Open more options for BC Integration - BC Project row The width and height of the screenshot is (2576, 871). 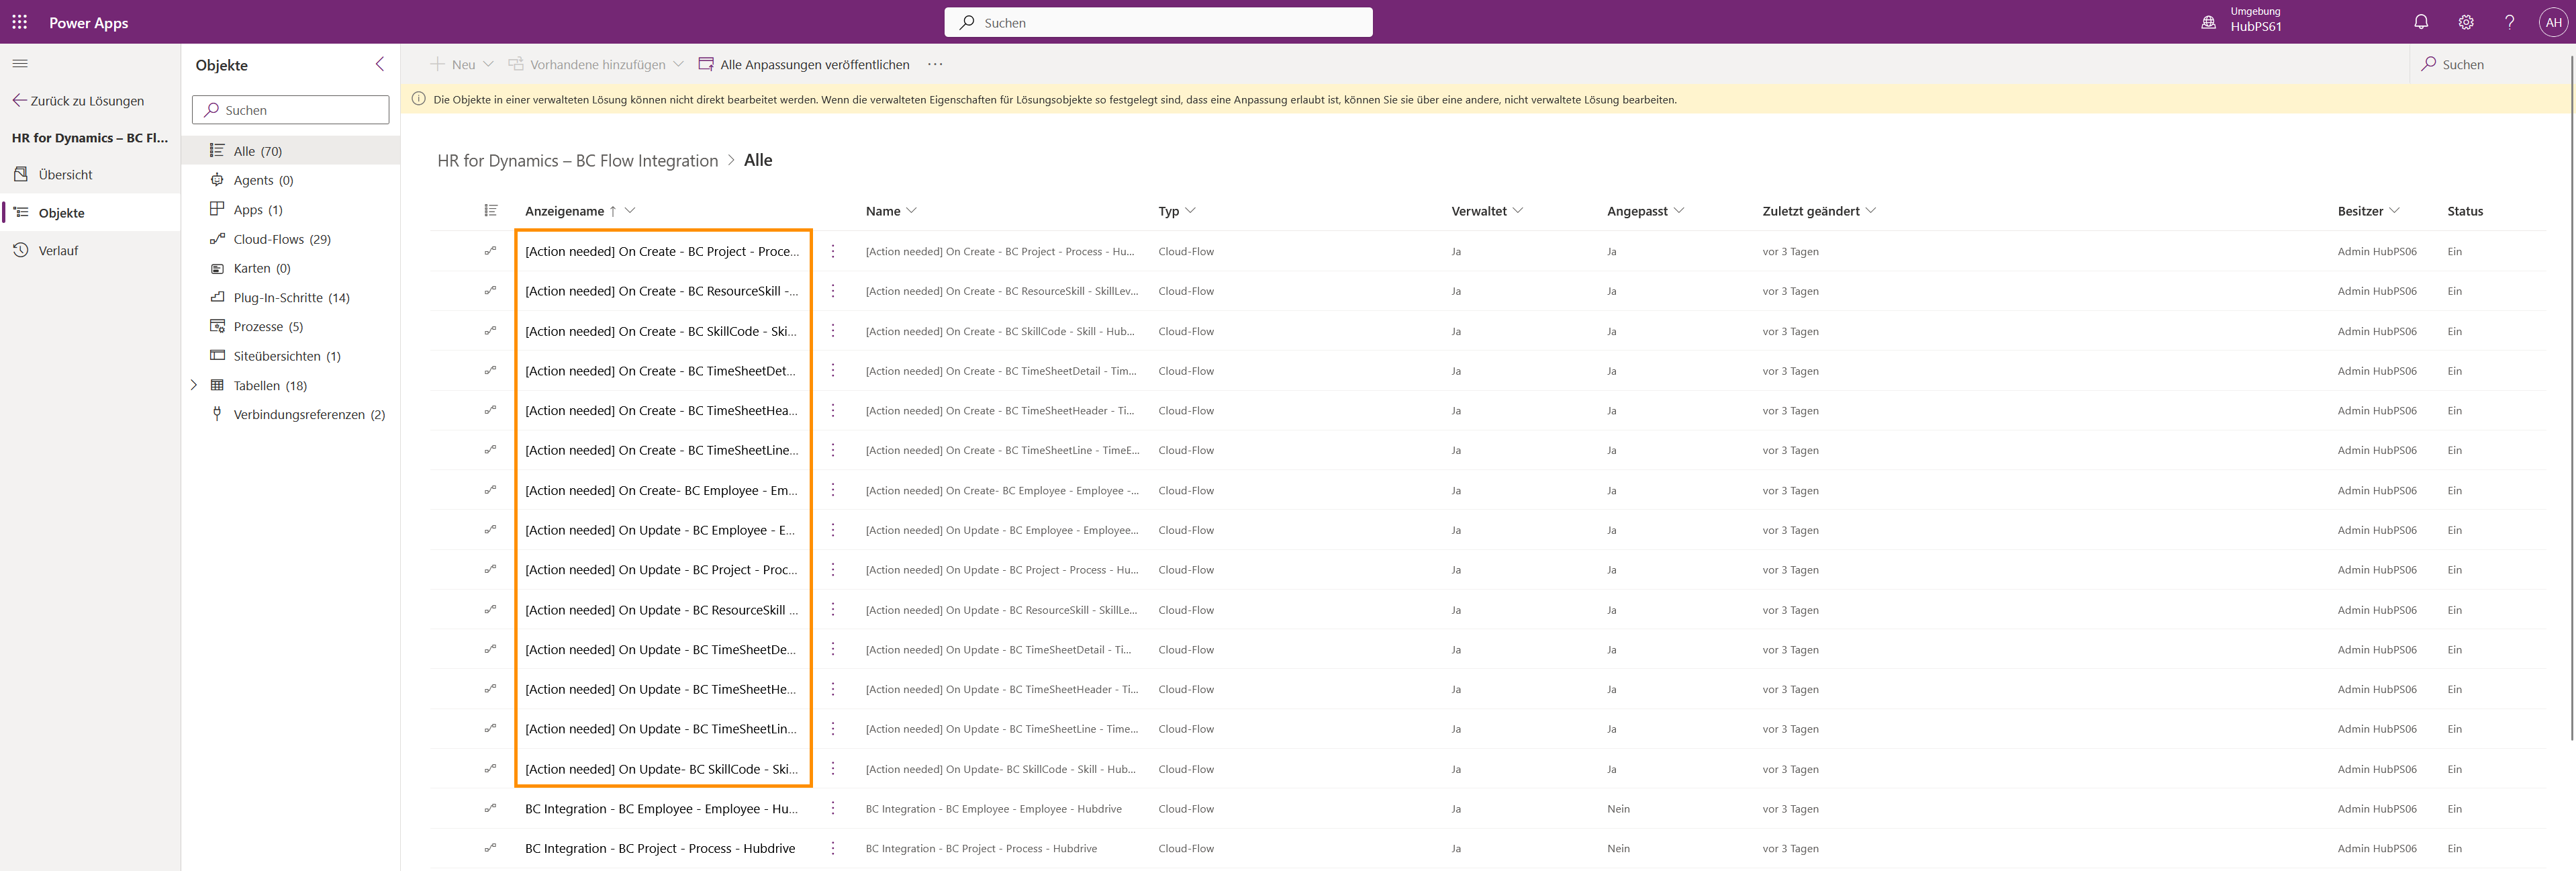pyautogui.click(x=833, y=849)
